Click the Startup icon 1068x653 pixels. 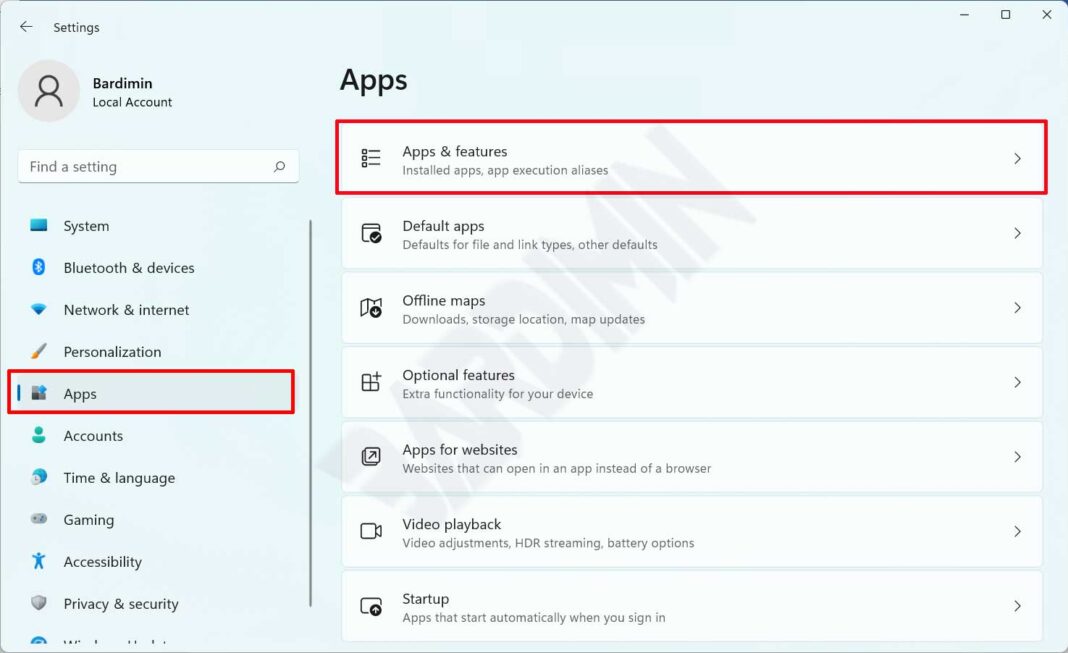(x=371, y=606)
